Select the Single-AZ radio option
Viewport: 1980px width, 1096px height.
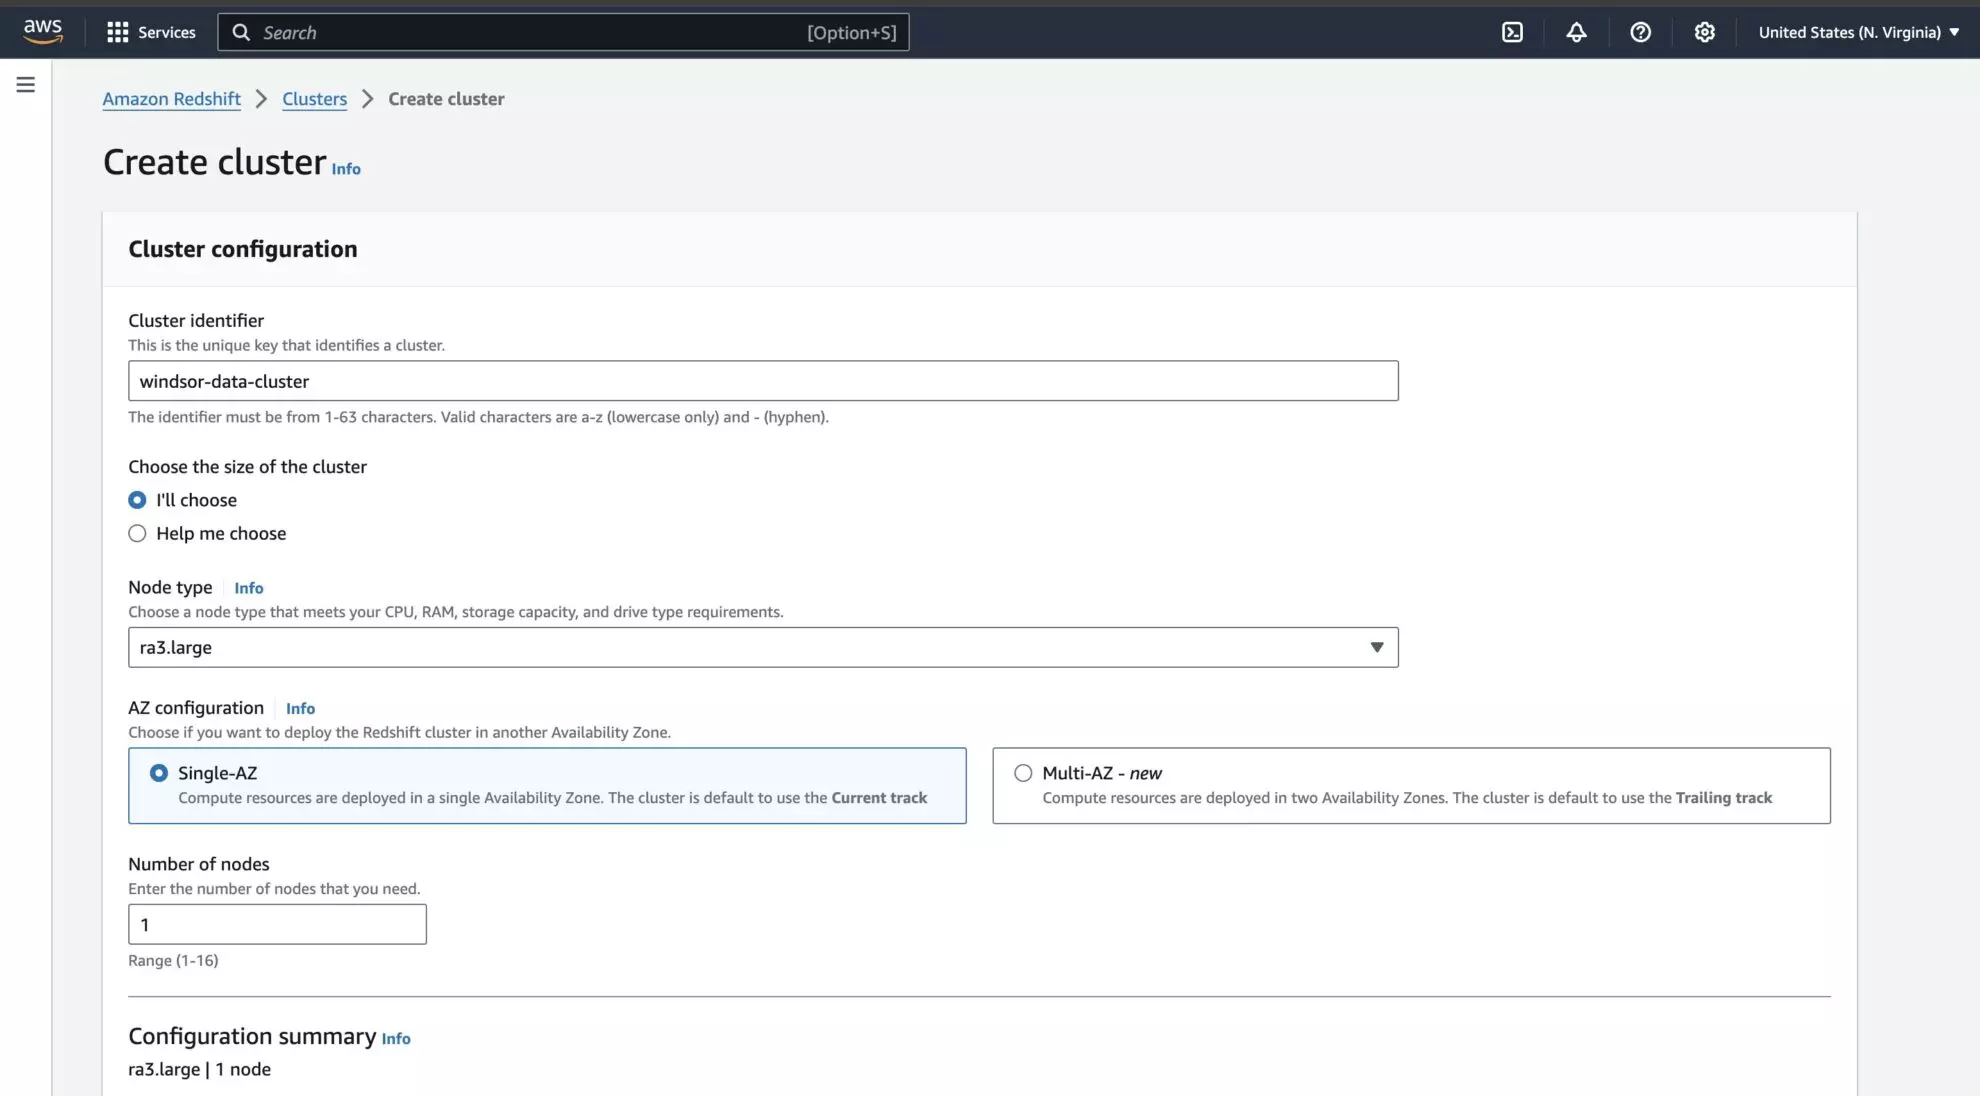point(159,773)
